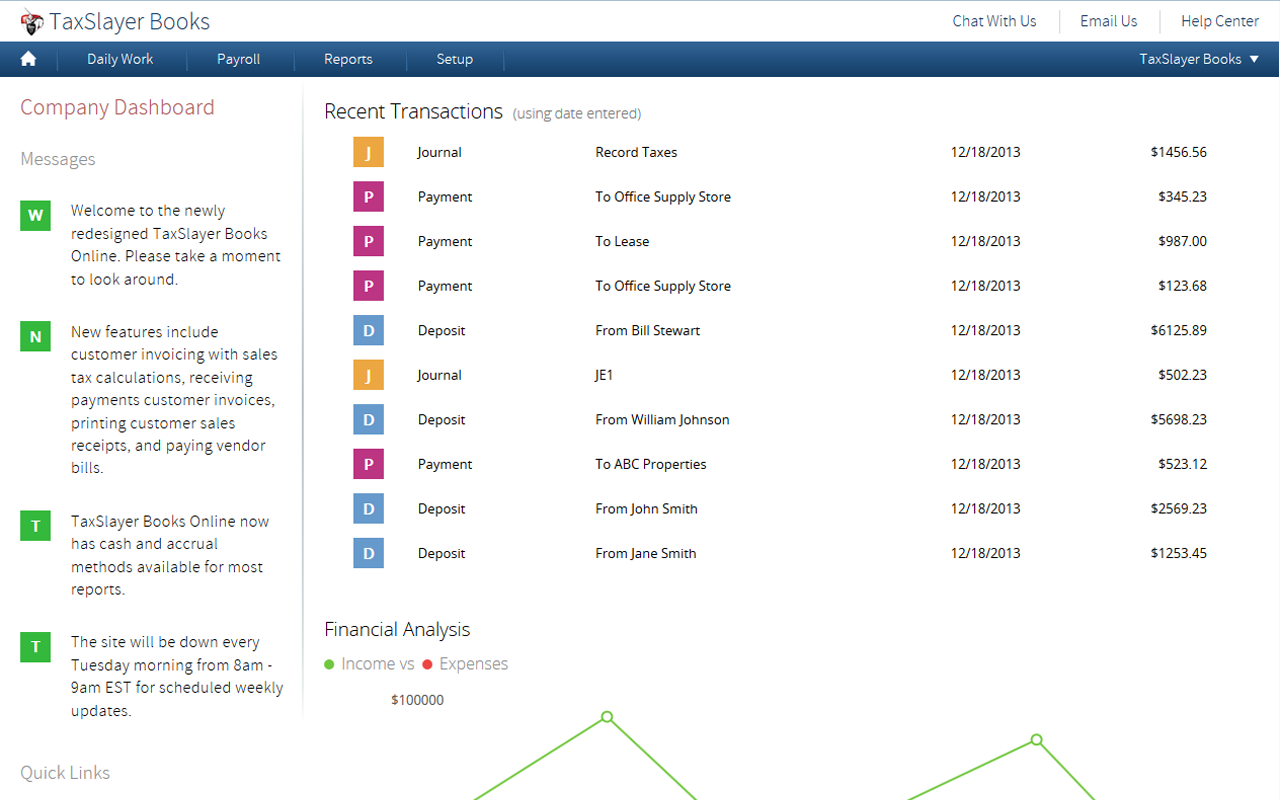This screenshot has width=1280, height=800.
Task: Click the N new features message icon
Action: click(x=35, y=336)
